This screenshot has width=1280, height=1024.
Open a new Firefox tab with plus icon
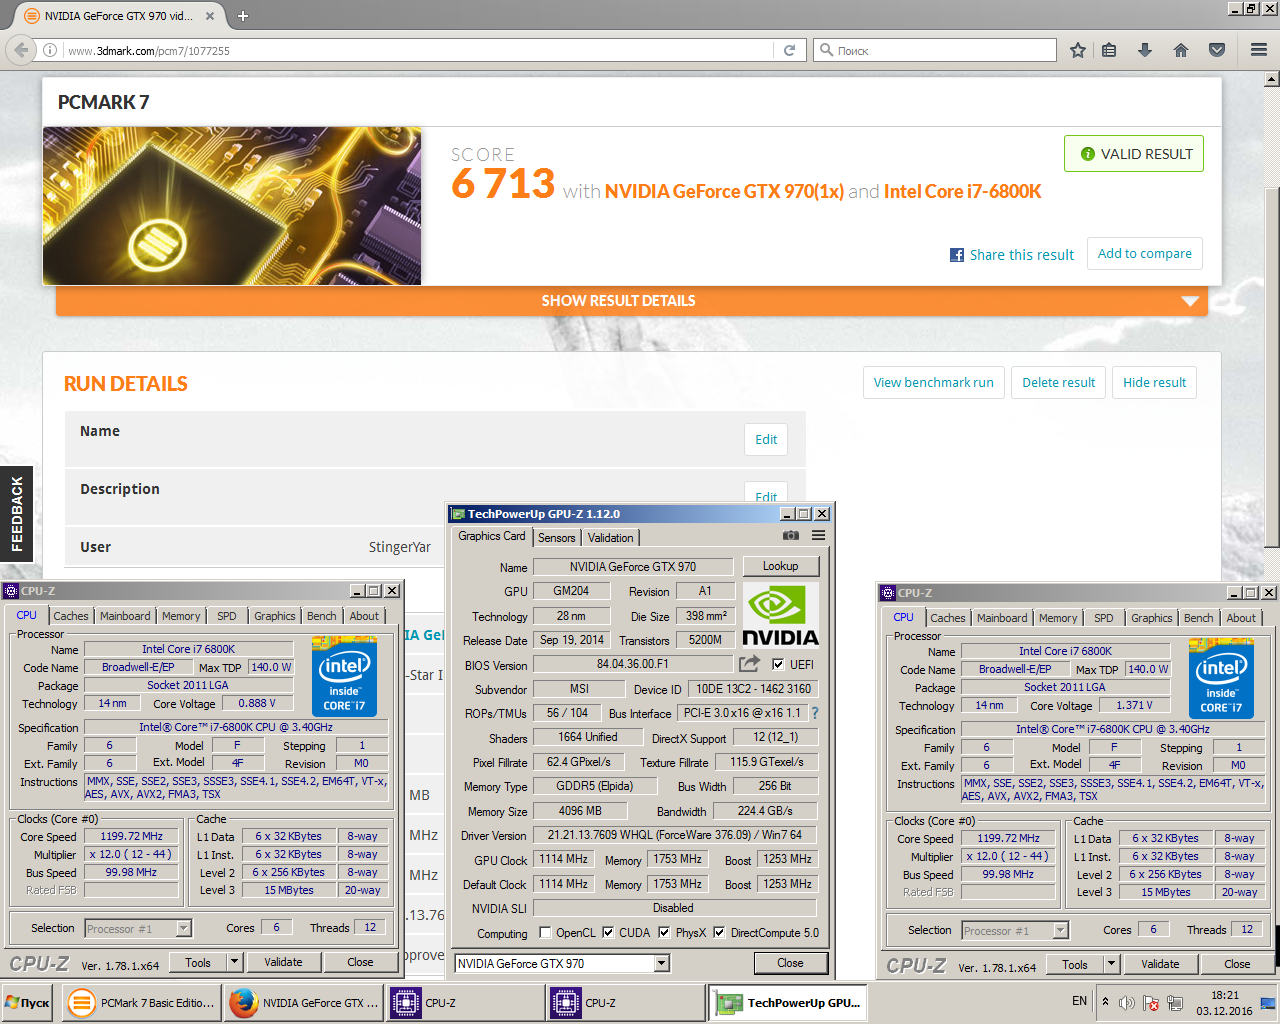tap(242, 16)
